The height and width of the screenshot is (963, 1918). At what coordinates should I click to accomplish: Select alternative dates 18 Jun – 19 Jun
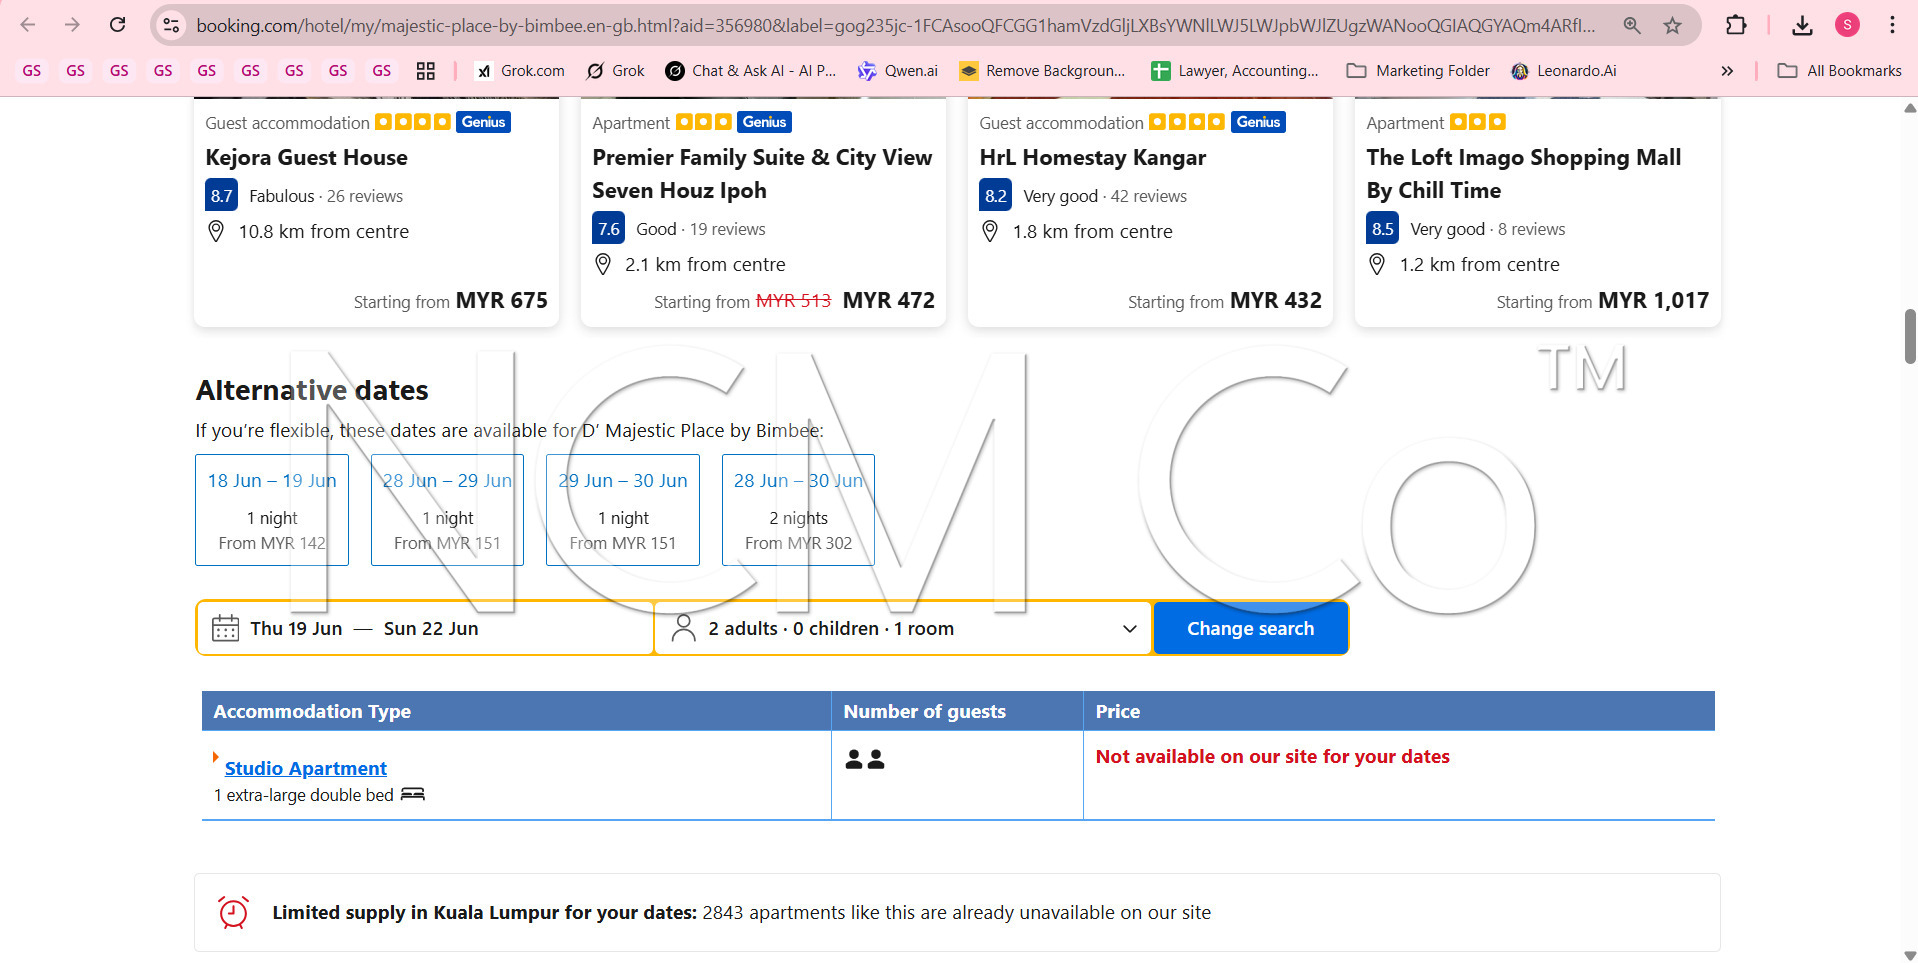click(x=272, y=510)
